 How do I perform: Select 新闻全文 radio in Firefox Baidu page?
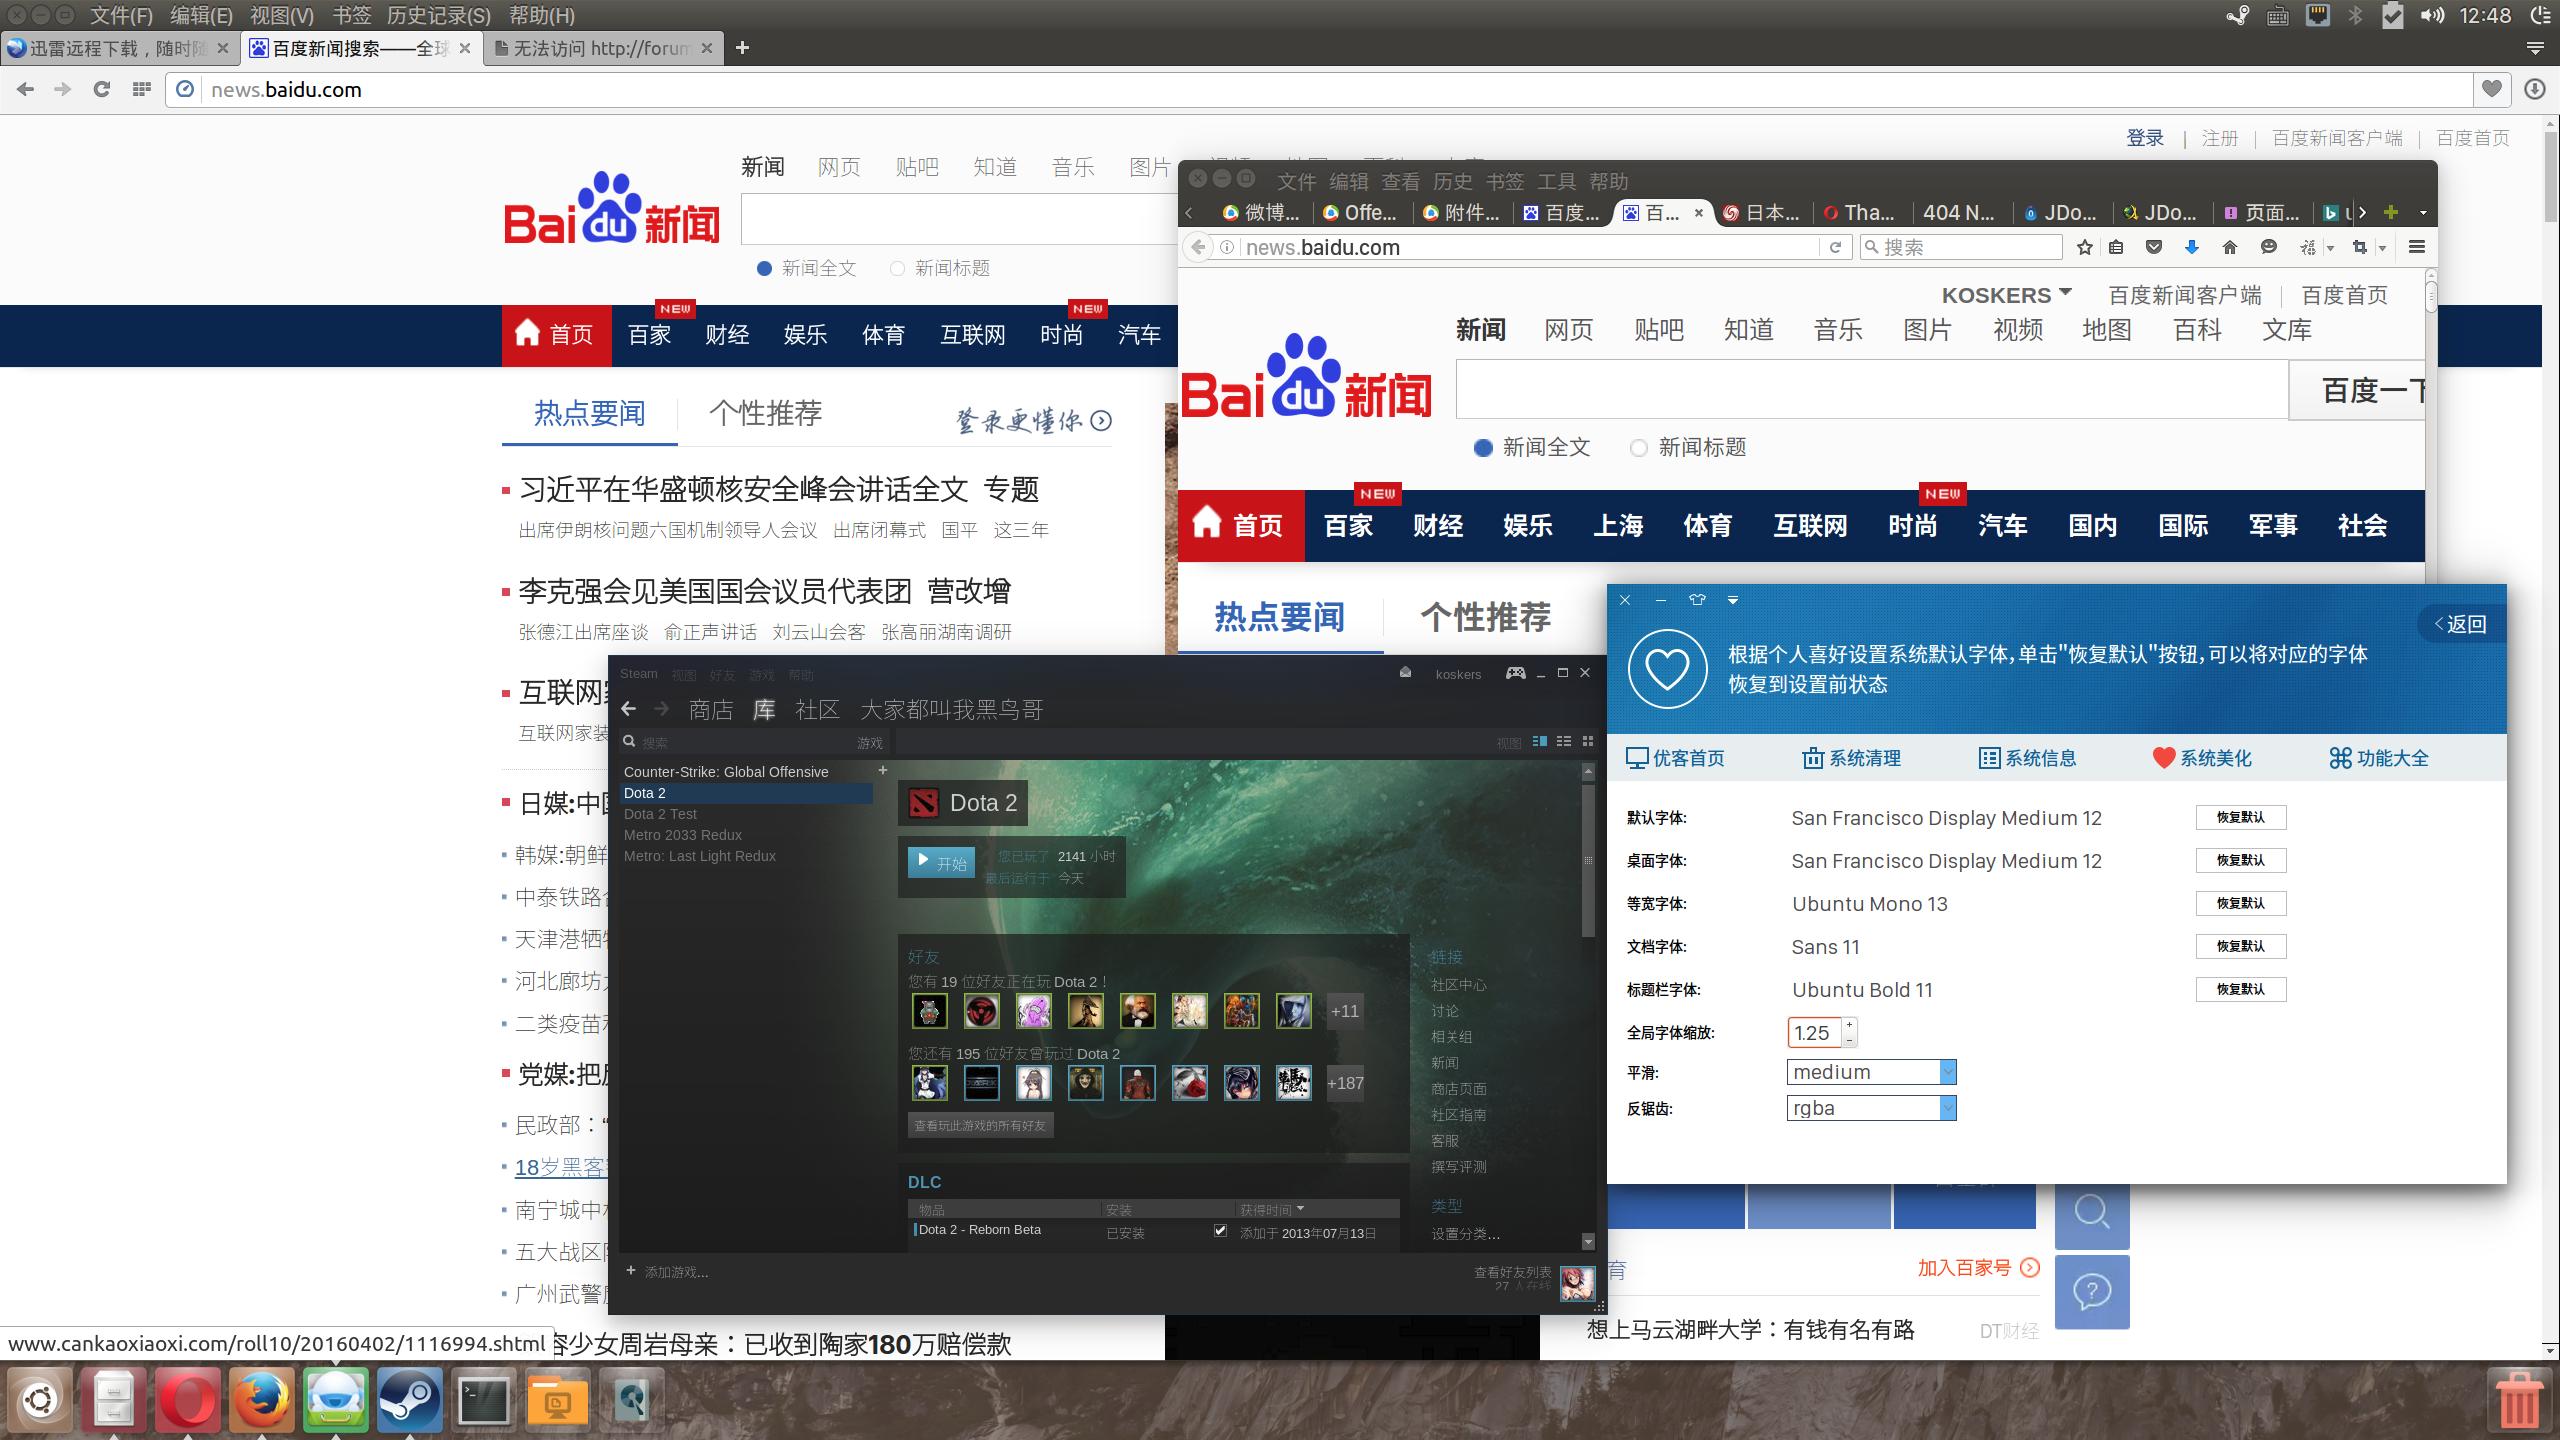[1484, 448]
